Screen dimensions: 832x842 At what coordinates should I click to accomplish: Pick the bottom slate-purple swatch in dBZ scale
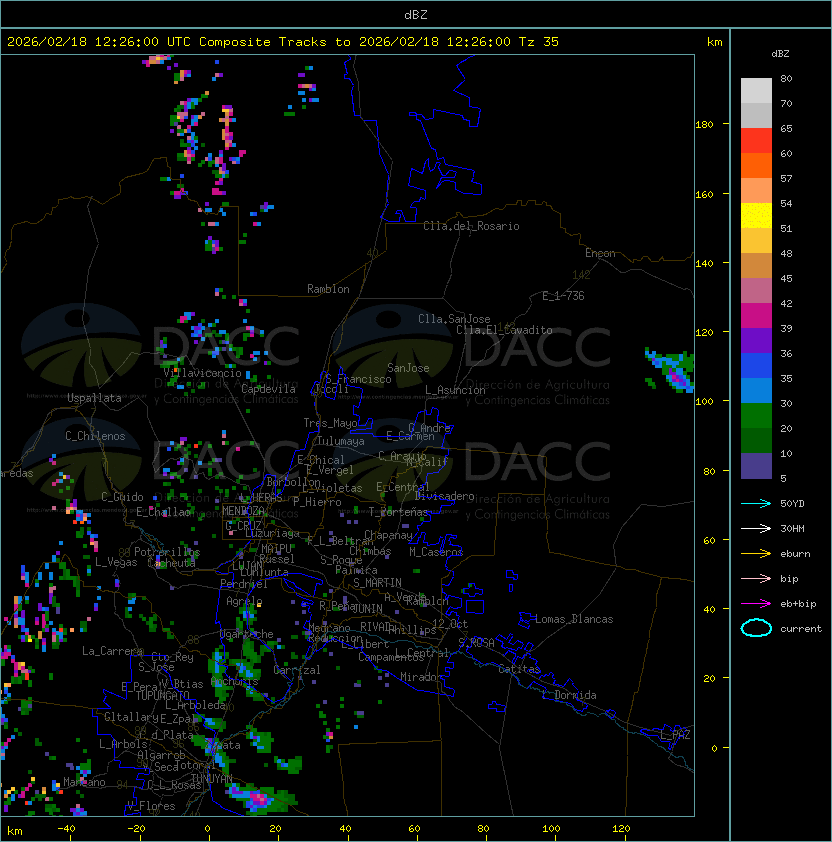click(756, 466)
